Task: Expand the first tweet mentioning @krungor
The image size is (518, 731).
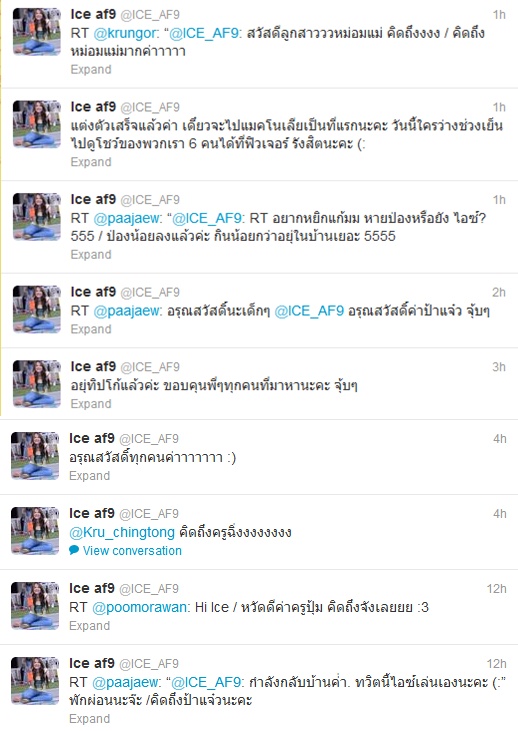Action: [91, 69]
